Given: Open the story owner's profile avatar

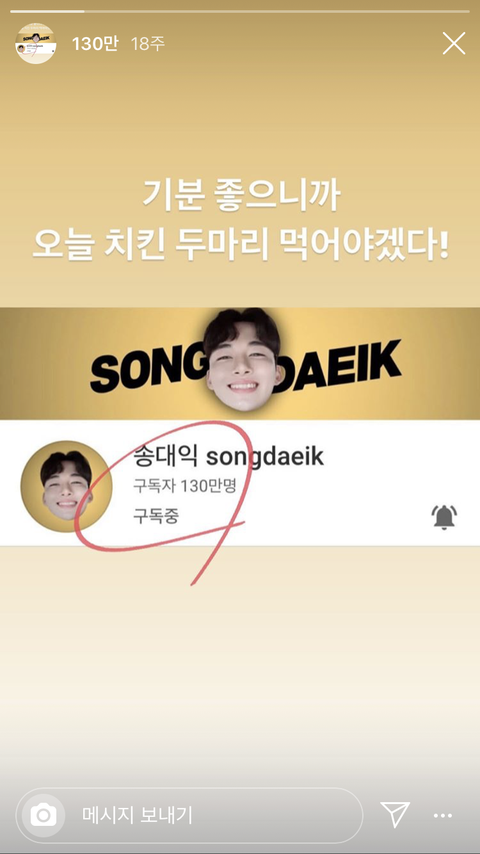Looking at the screenshot, I should 35,44.
